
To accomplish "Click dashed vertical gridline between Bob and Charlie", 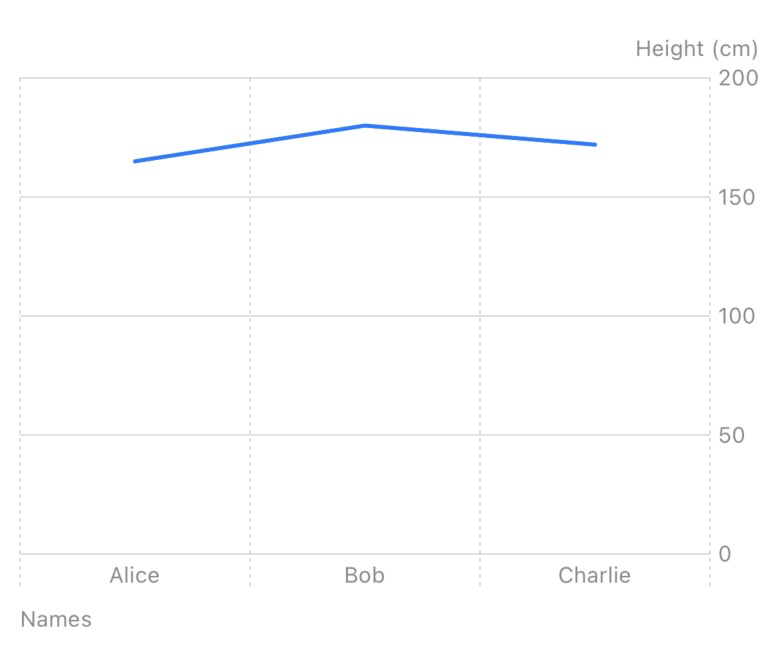I will pos(480,345).
